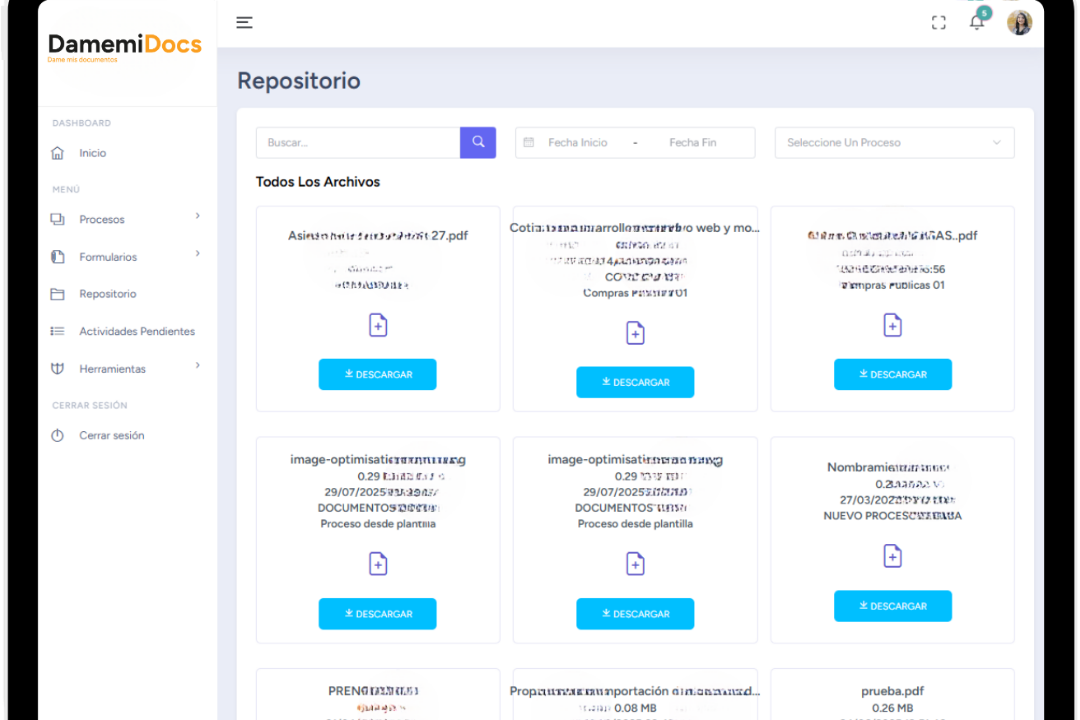Click the file icon on the Nombramiento card

point(893,556)
